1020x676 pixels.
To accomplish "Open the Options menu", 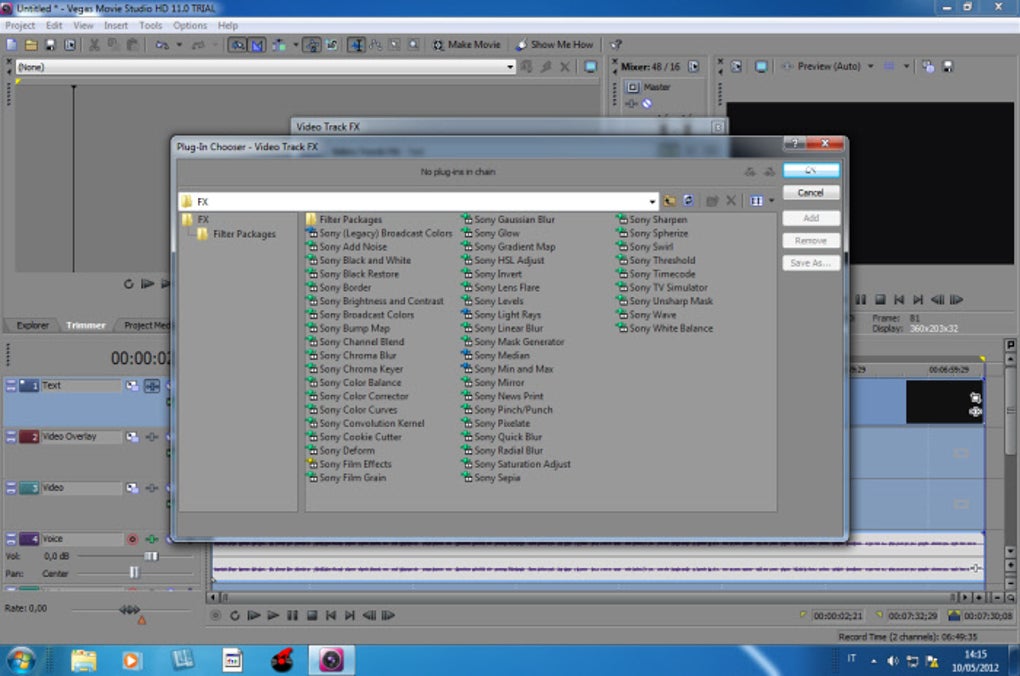I will (190, 25).
